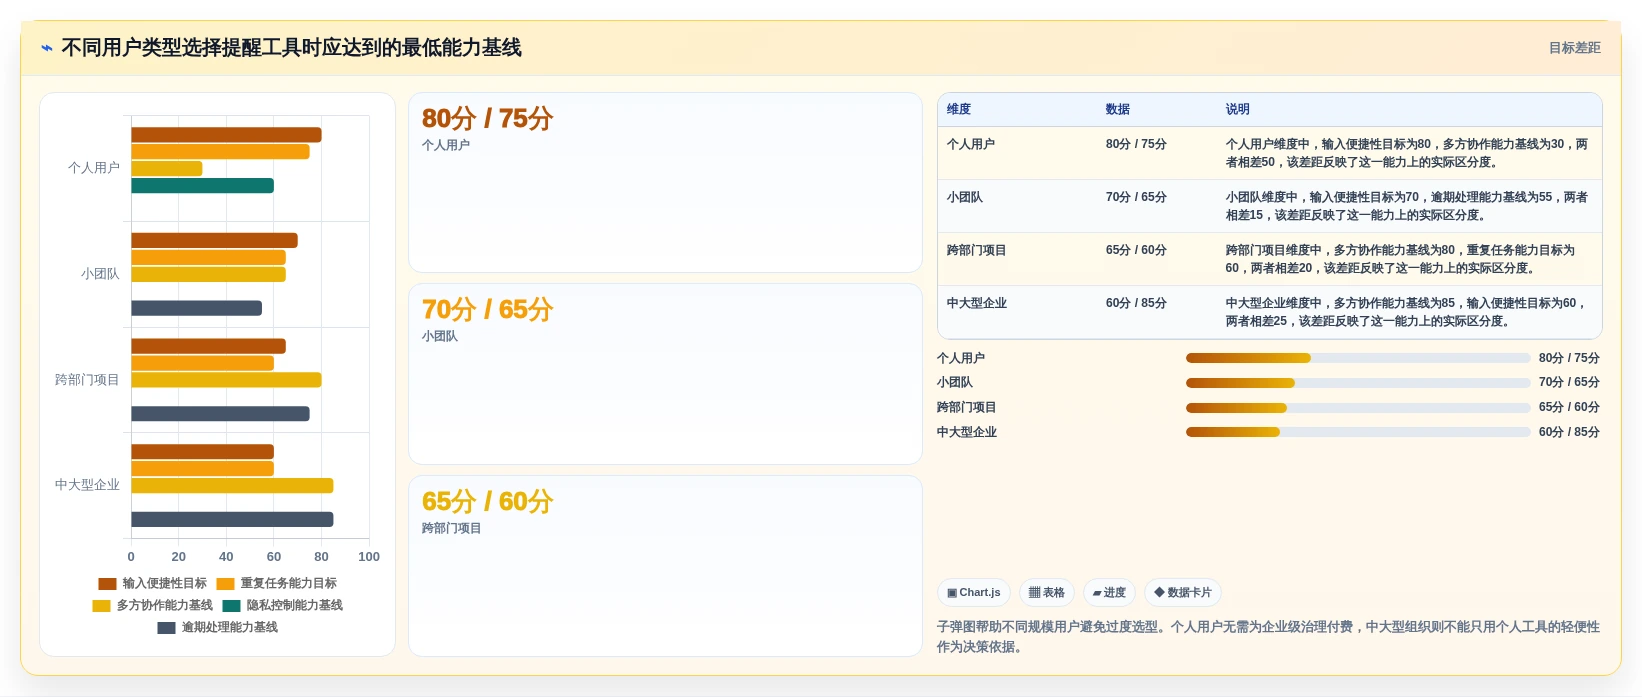1642x697 pixels.
Task: Toggle the 多方协作能力基线 legend swatch
Action: click(101, 605)
